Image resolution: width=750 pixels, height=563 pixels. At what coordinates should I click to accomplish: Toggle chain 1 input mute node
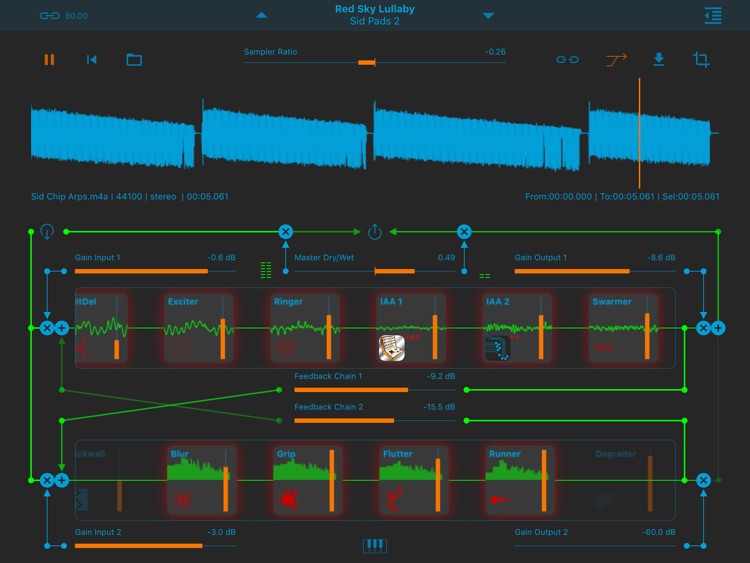point(47,328)
